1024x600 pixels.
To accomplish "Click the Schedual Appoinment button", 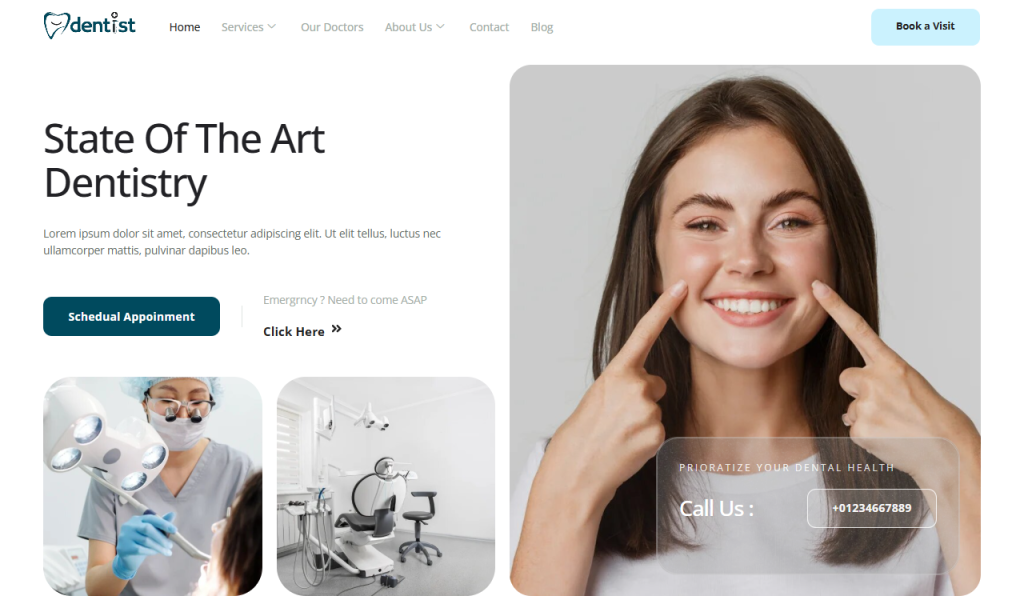I will [x=131, y=317].
